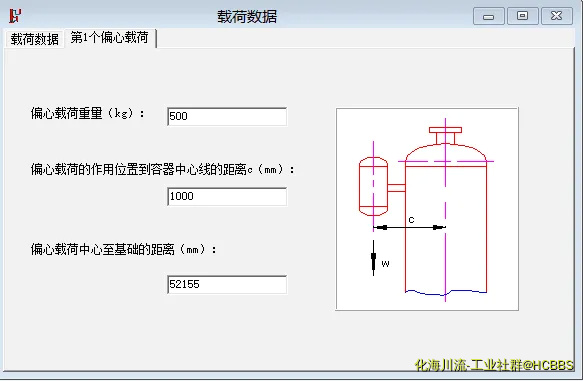Click the red application icon in title bar
The width and height of the screenshot is (583, 381).
[15, 16]
